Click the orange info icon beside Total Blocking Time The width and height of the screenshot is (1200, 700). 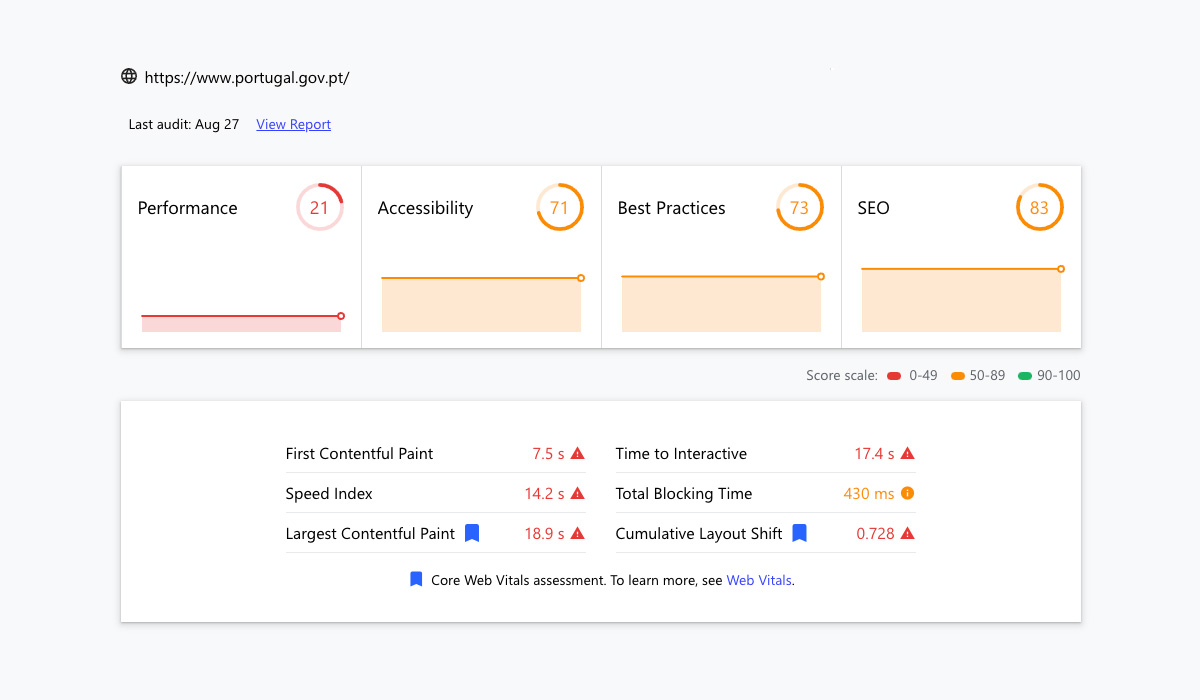coord(907,494)
